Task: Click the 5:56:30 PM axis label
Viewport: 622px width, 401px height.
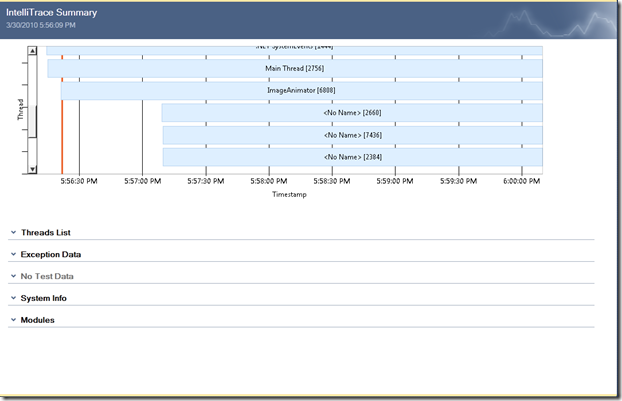Action: [79, 181]
